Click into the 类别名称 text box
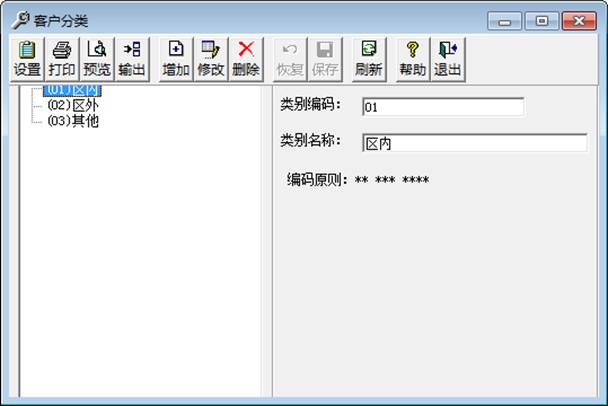Viewport: 608px width, 406px height. point(474,143)
